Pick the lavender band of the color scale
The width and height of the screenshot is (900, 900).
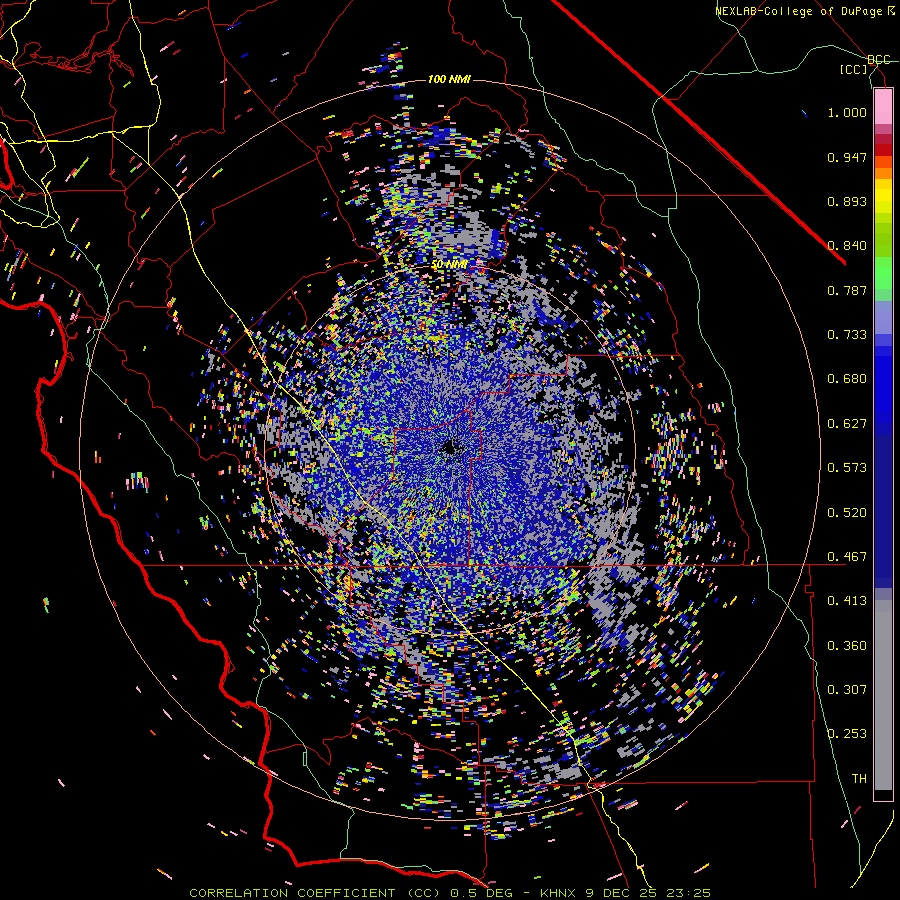pyautogui.click(x=883, y=317)
